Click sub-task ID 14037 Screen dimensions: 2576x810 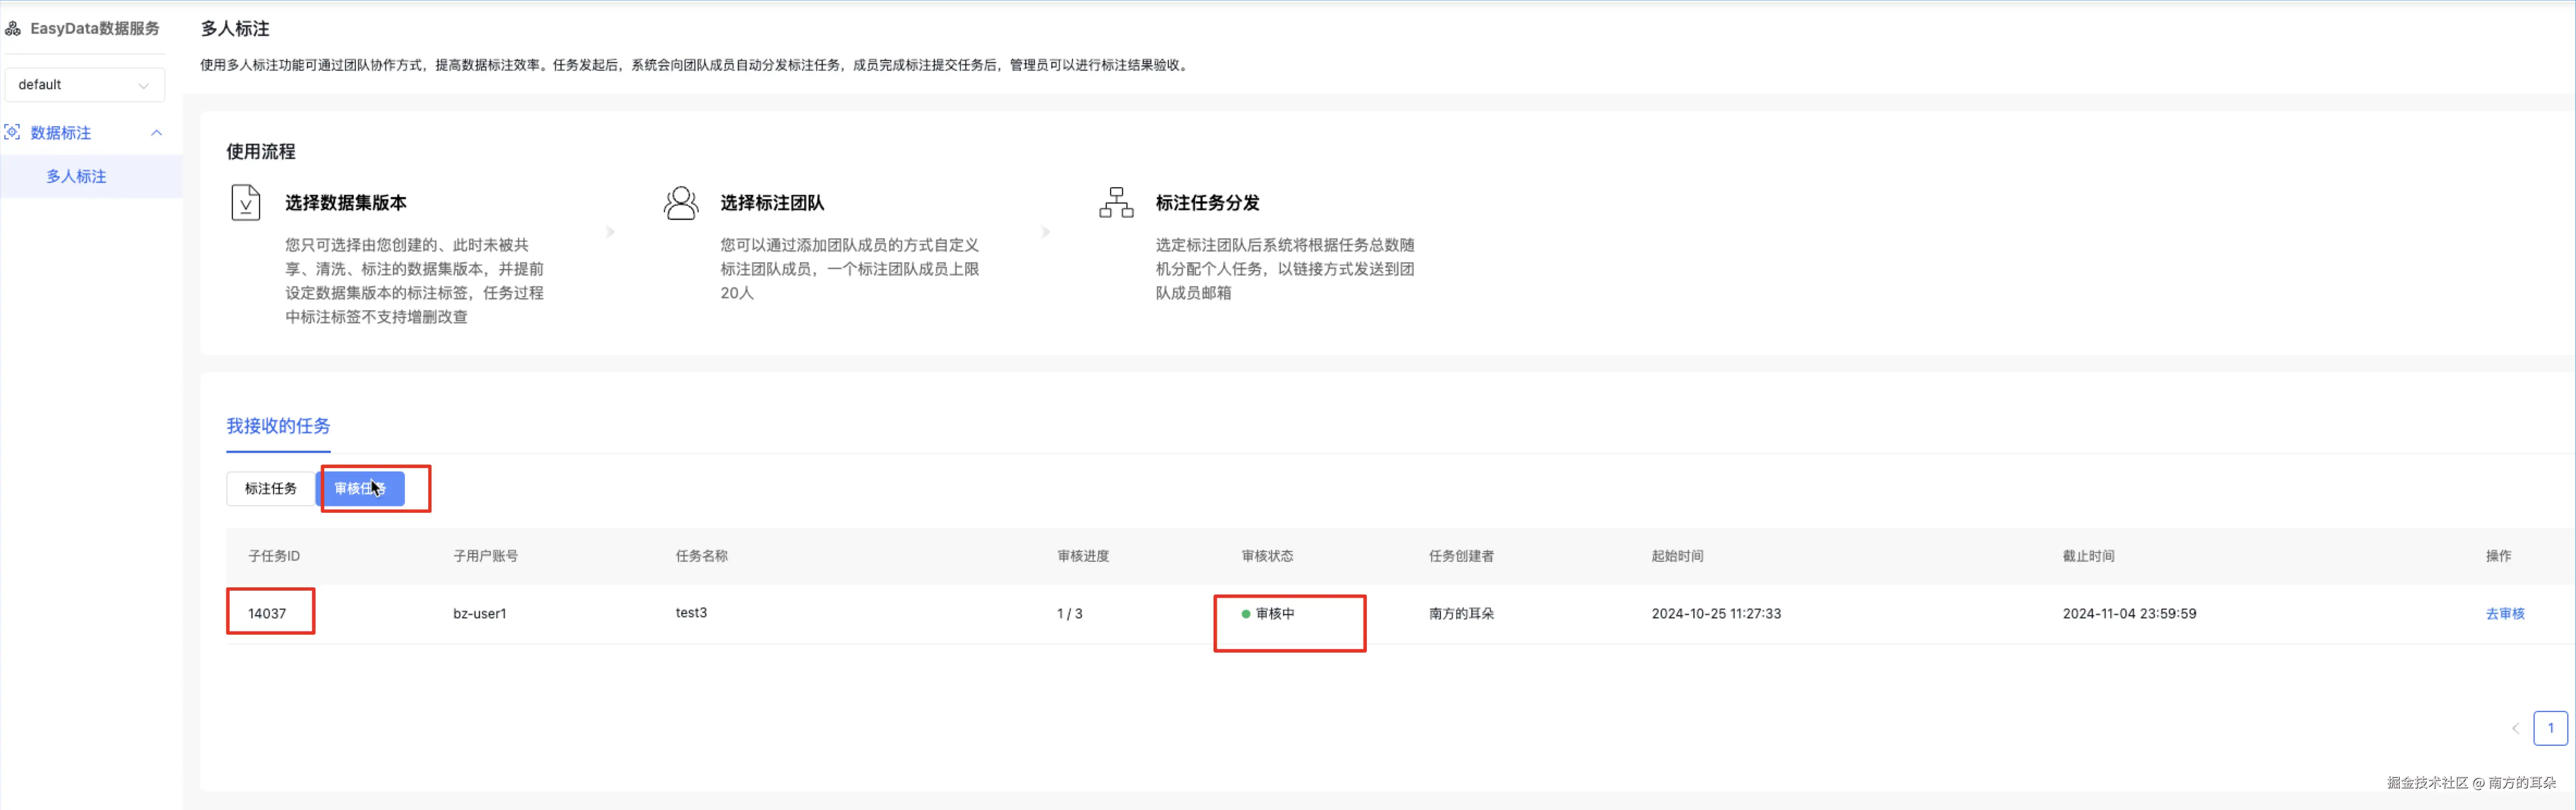pos(267,614)
